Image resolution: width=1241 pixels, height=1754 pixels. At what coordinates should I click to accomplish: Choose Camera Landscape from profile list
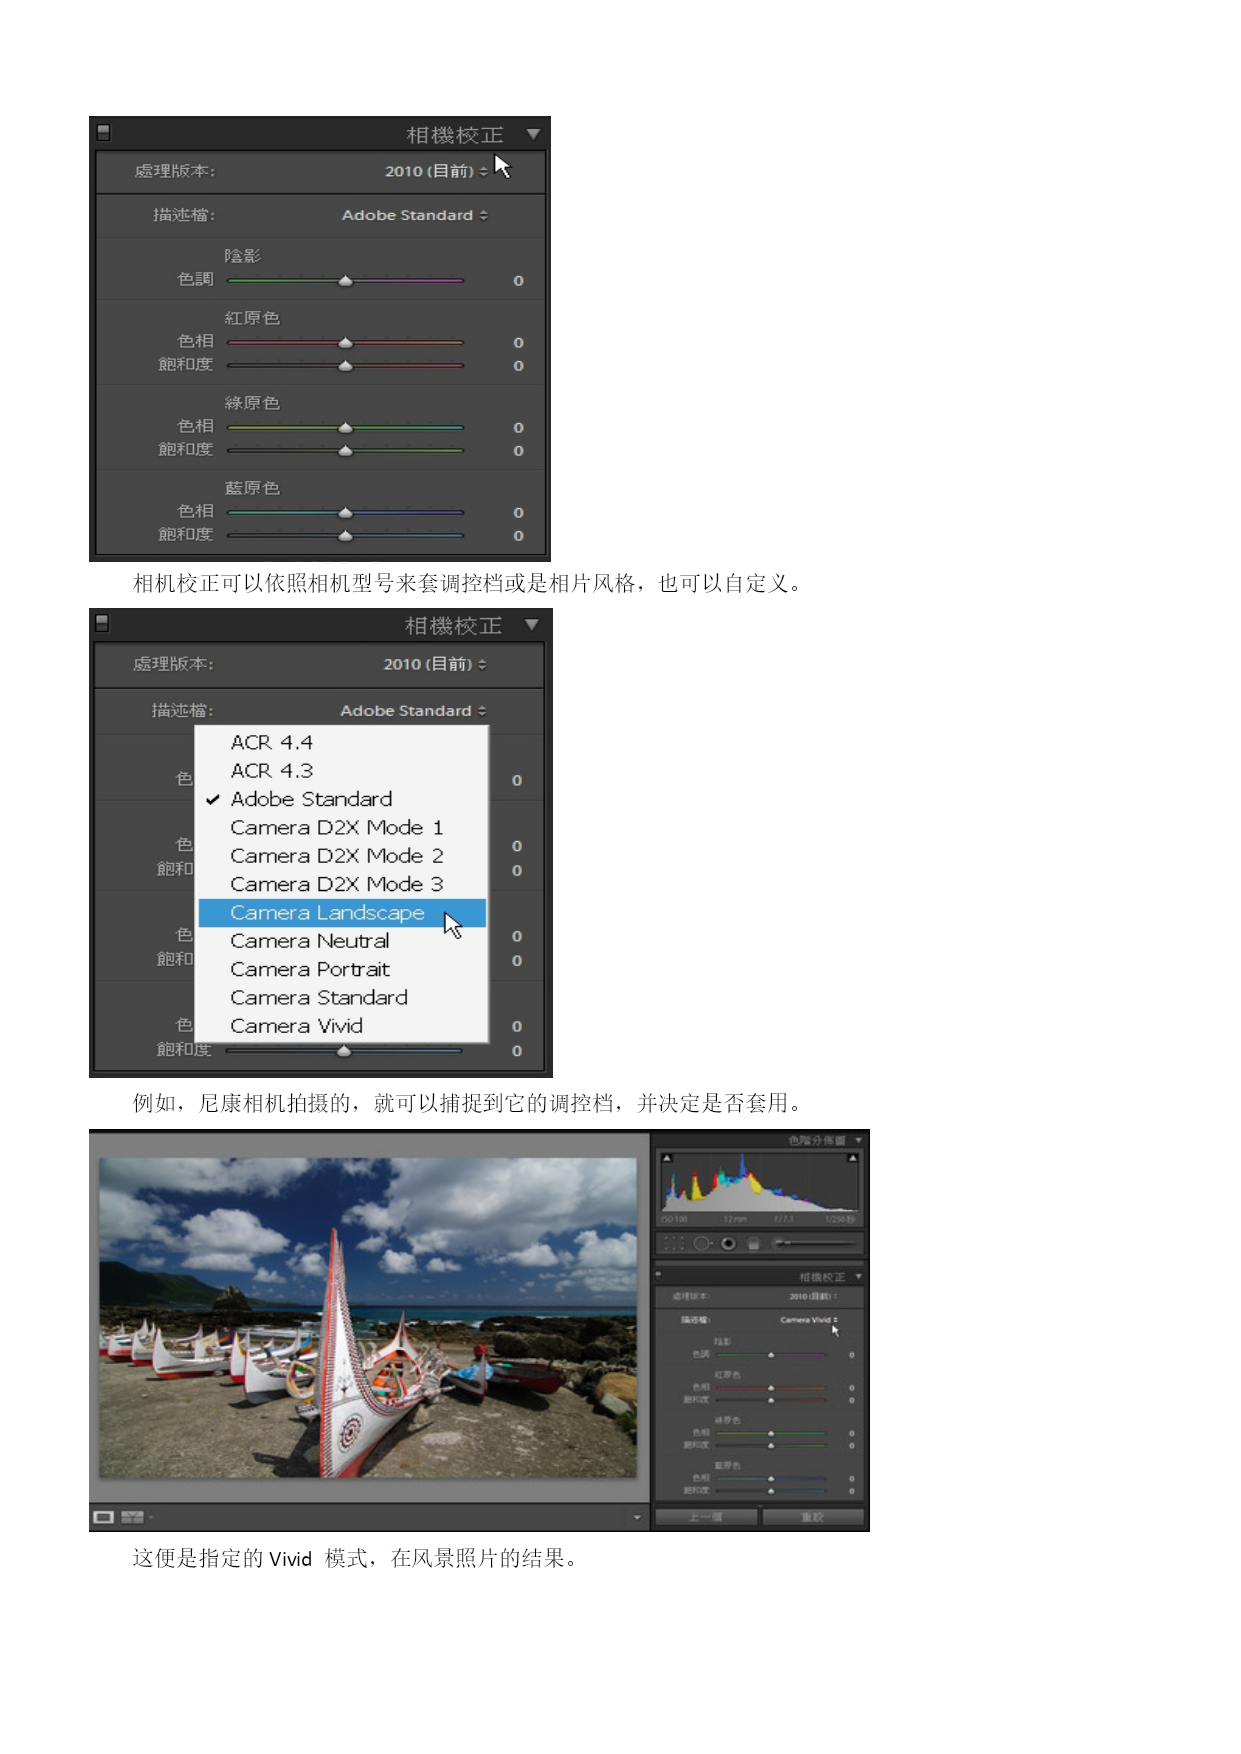point(327,913)
